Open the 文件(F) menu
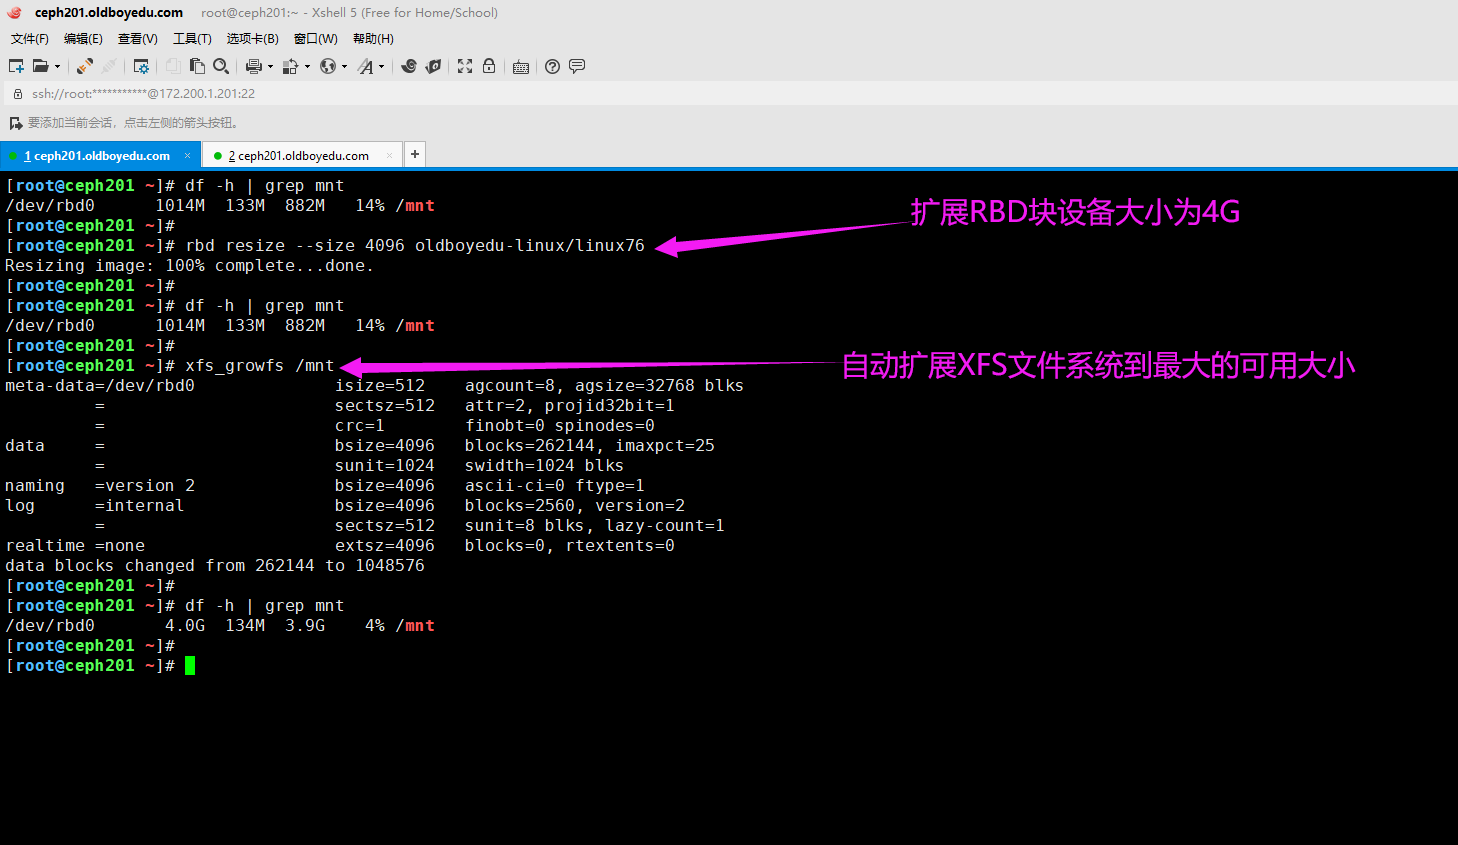 coord(30,39)
